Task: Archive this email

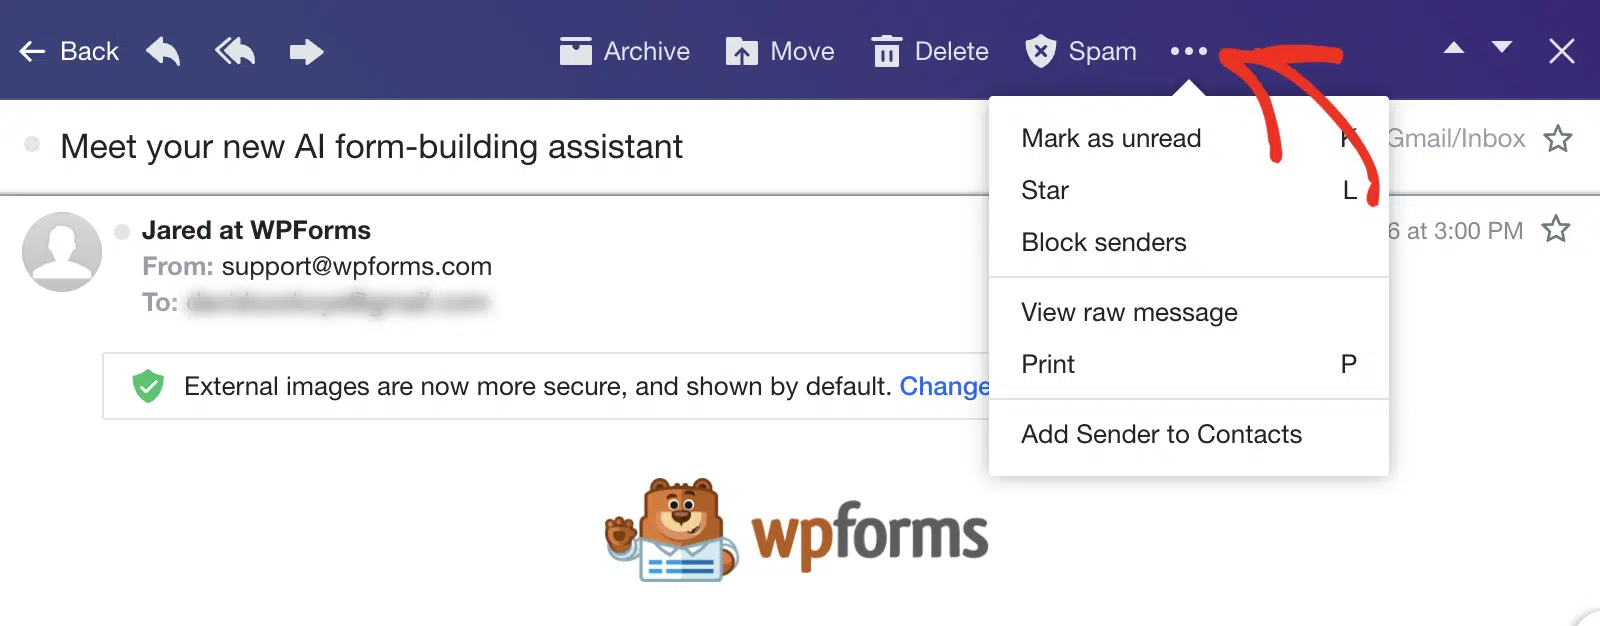Action: pos(625,51)
